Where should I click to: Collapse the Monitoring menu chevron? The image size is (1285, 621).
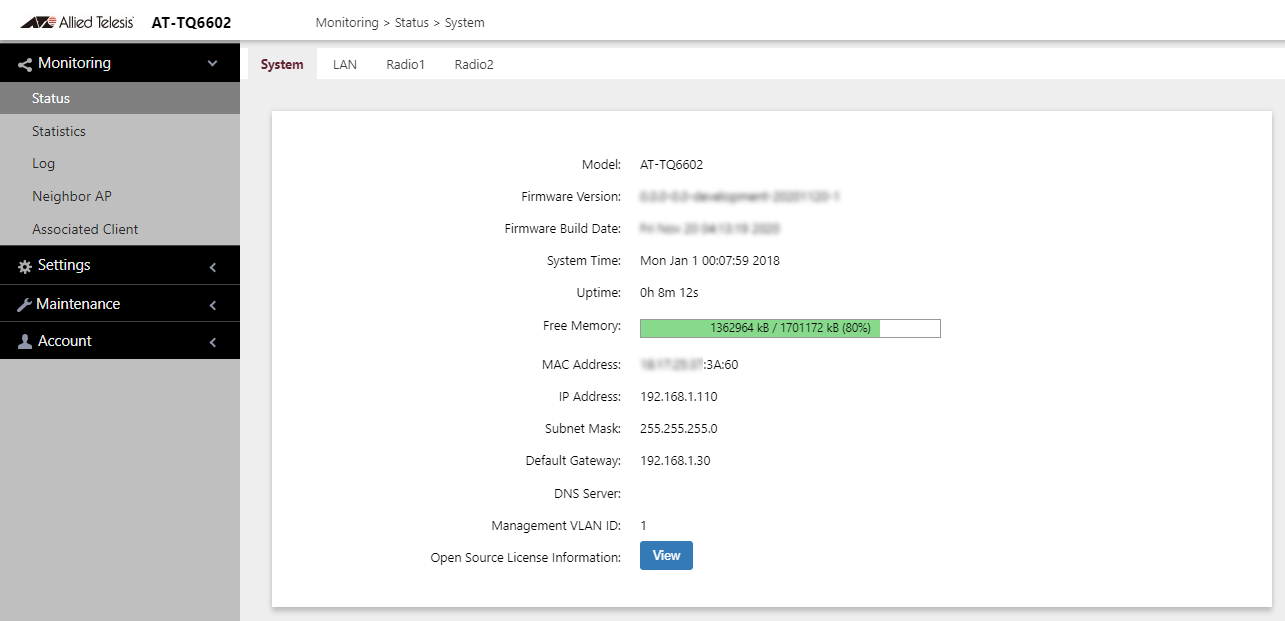(x=212, y=64)
